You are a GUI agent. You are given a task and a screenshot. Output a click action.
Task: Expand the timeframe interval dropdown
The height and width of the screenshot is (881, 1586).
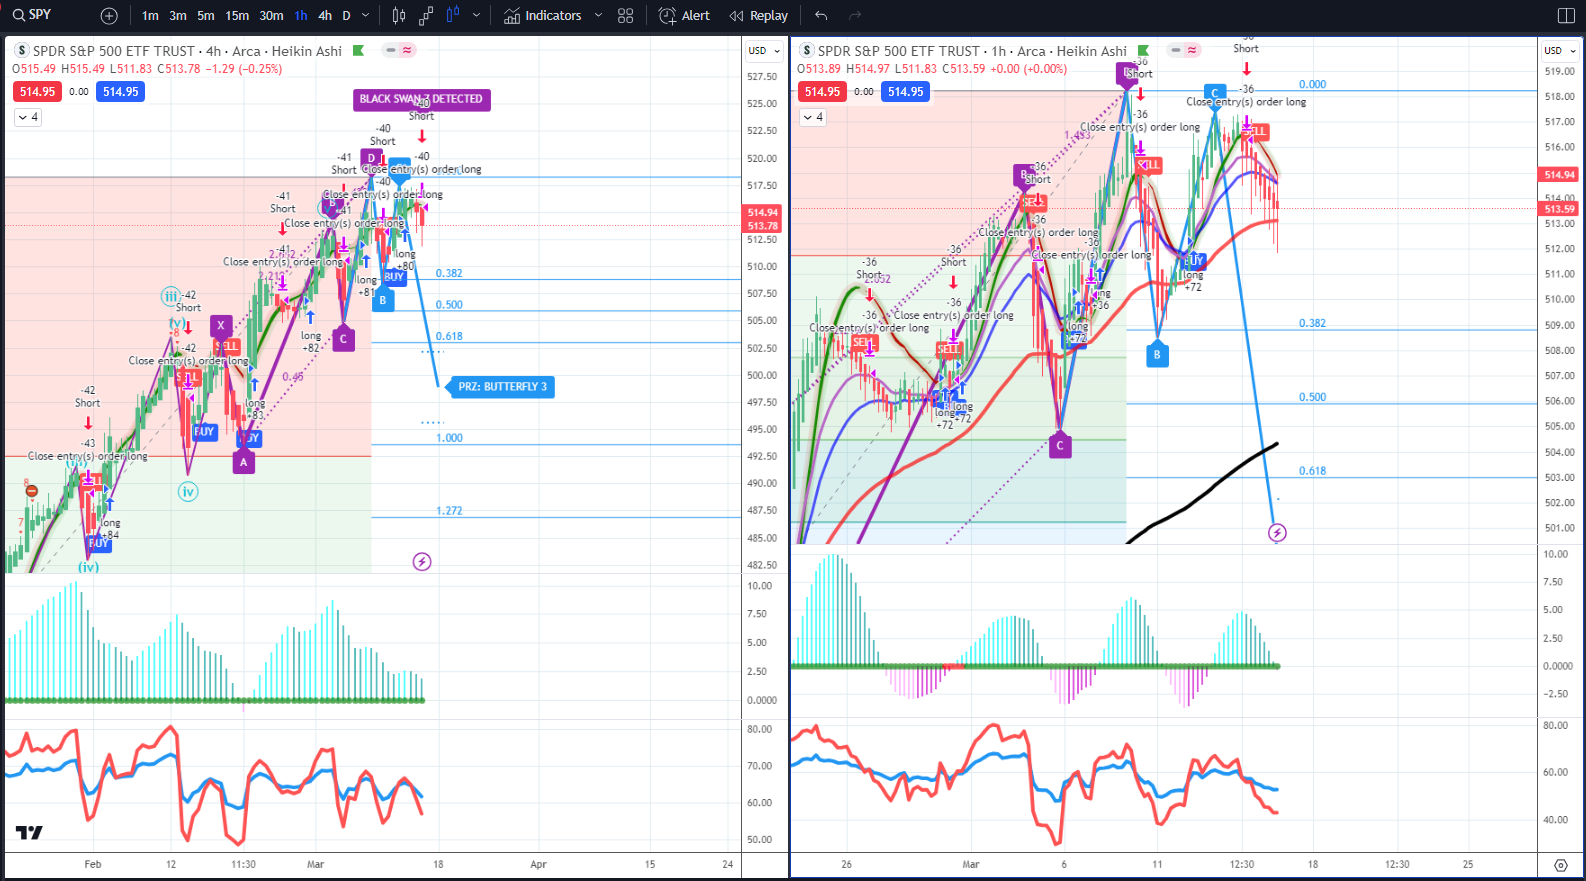click(x=366, y=16)
